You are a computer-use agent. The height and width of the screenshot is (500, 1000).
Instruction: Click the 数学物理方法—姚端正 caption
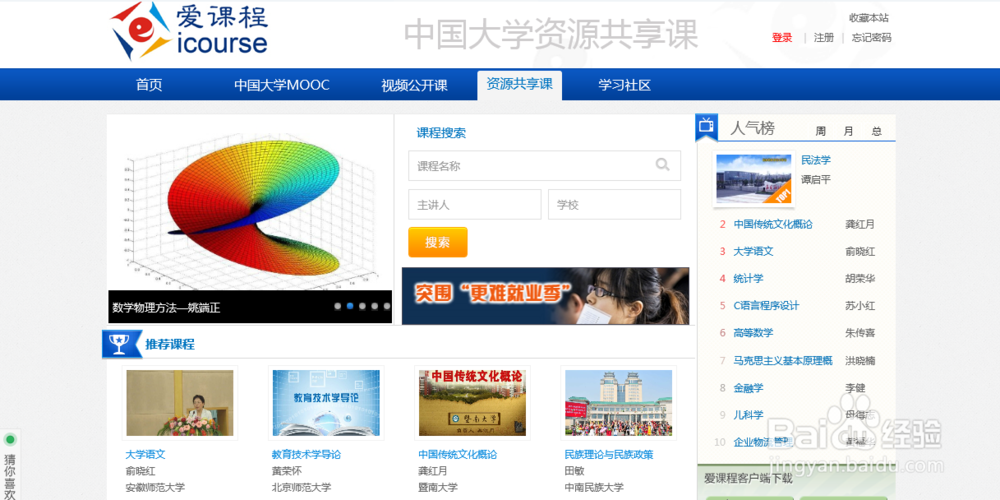(166, 308)
